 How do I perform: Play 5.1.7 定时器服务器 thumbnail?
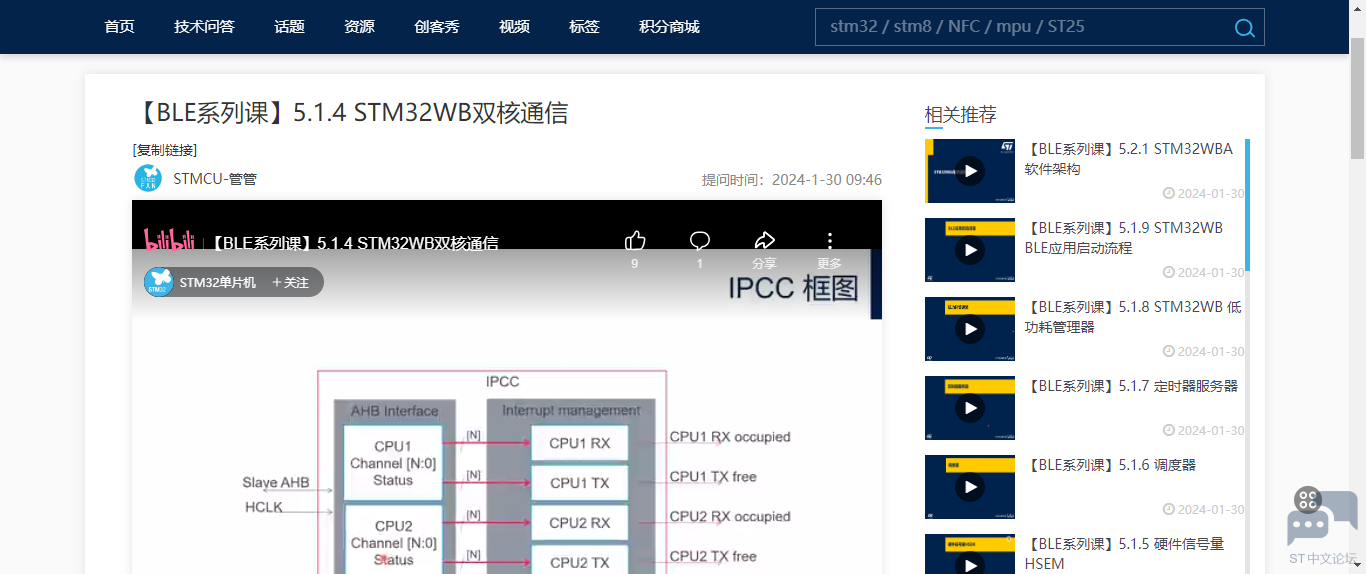coord(969,407)
